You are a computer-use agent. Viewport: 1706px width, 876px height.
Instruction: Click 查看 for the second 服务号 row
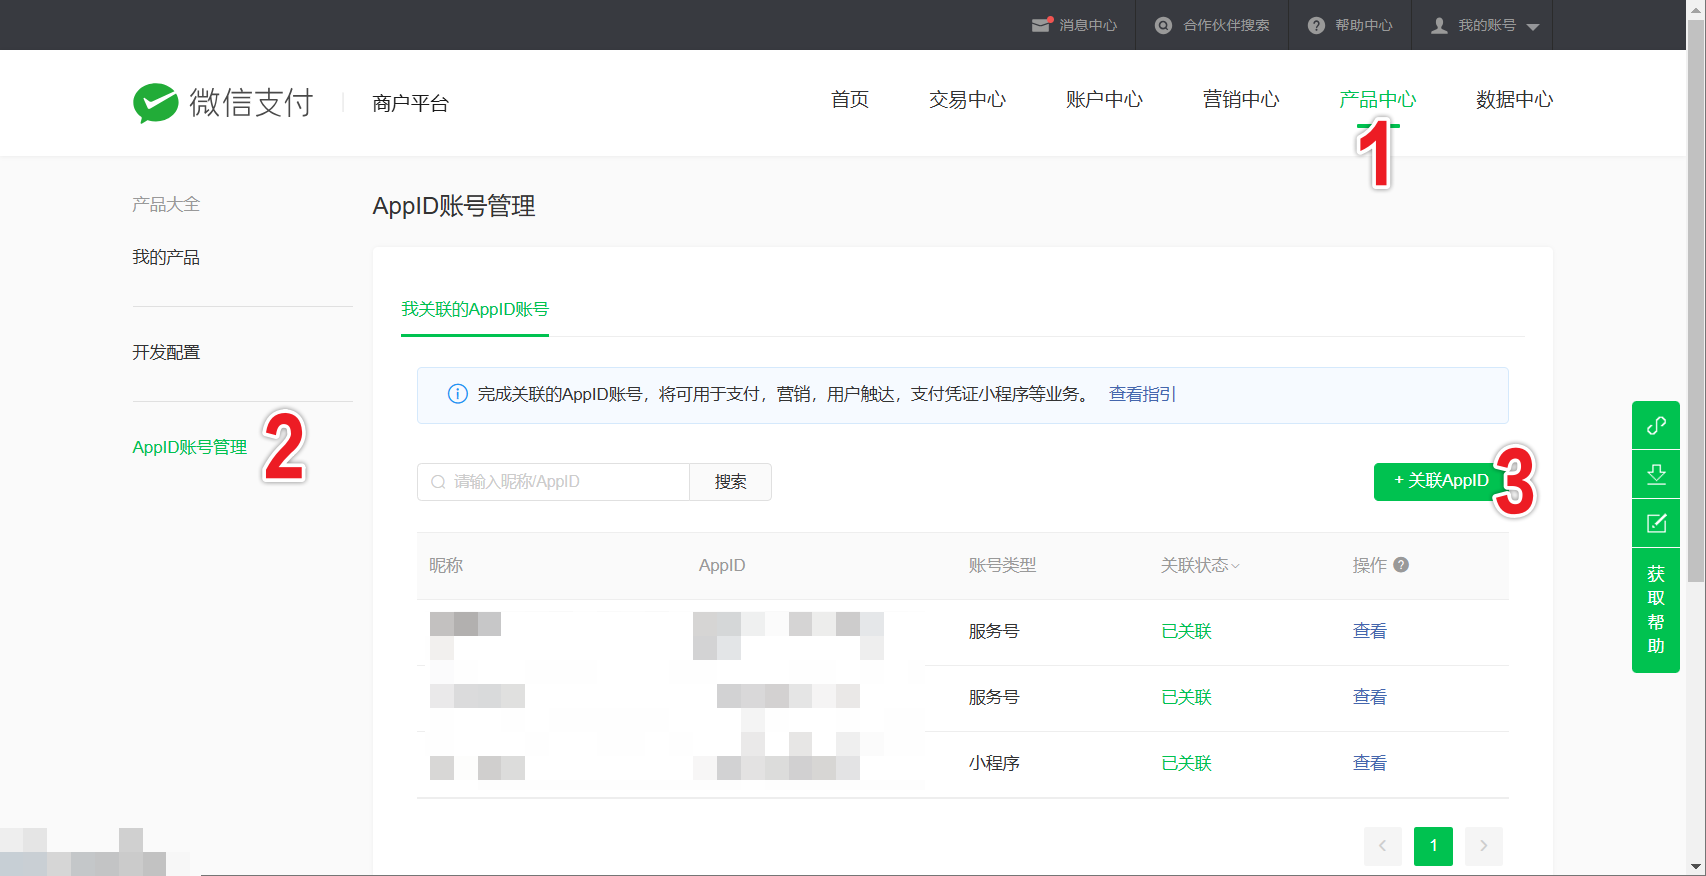(x=1370, y=697)
